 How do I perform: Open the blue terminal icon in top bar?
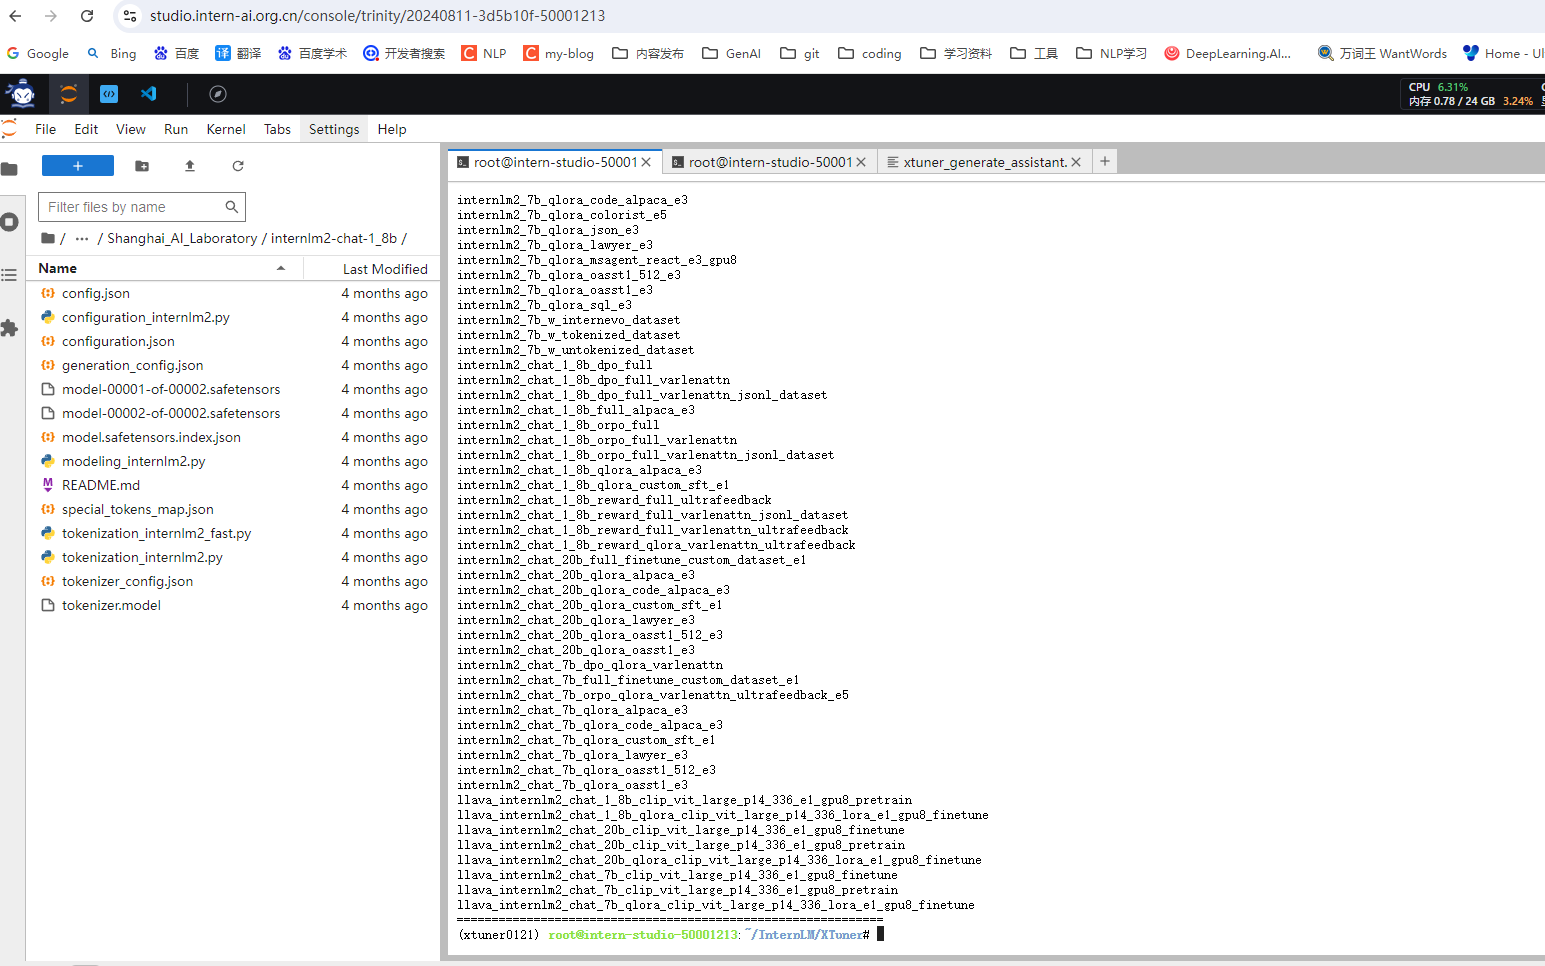click(x=109, y=94)
